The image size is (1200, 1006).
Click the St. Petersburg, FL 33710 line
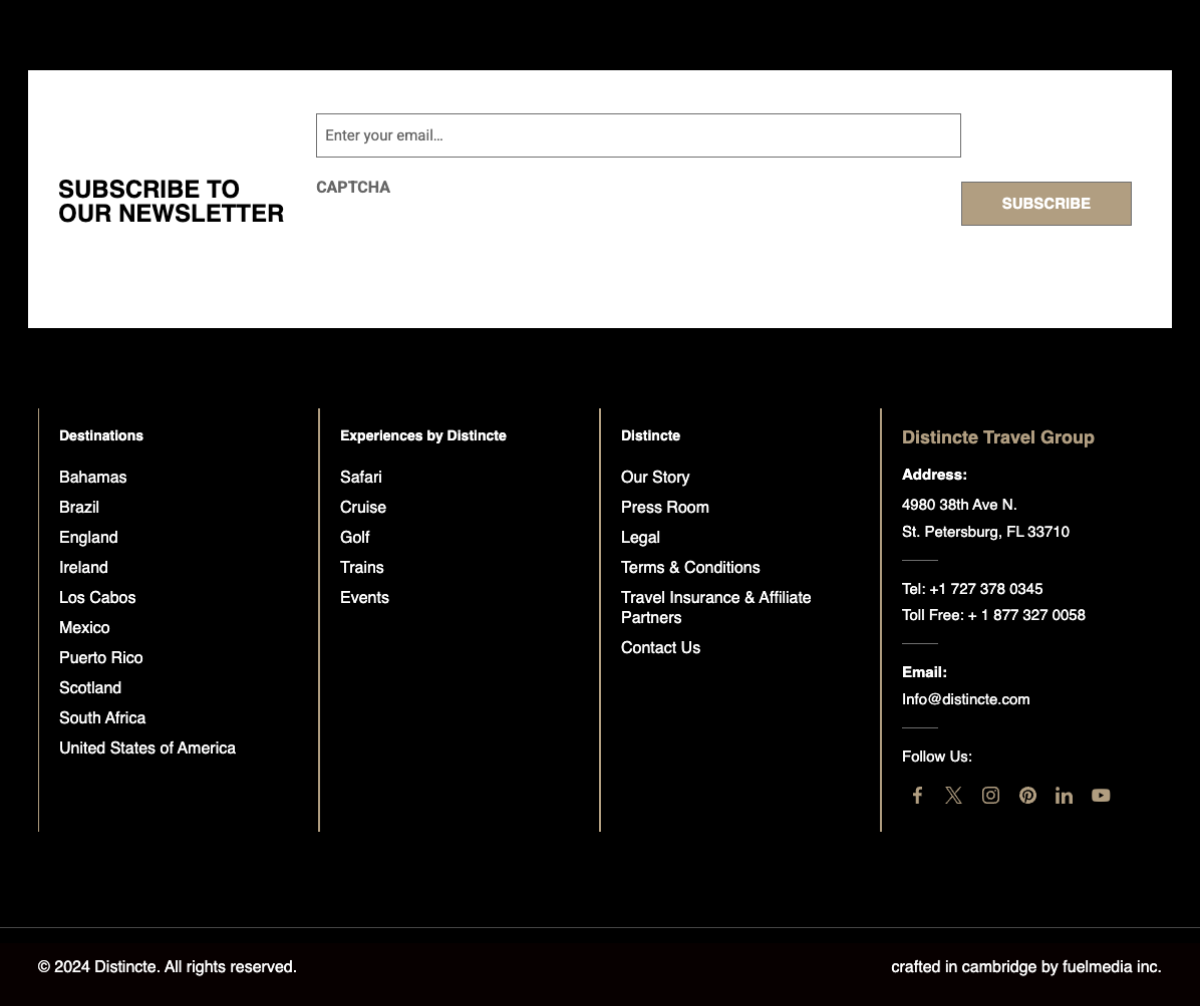tap(985, 532)
